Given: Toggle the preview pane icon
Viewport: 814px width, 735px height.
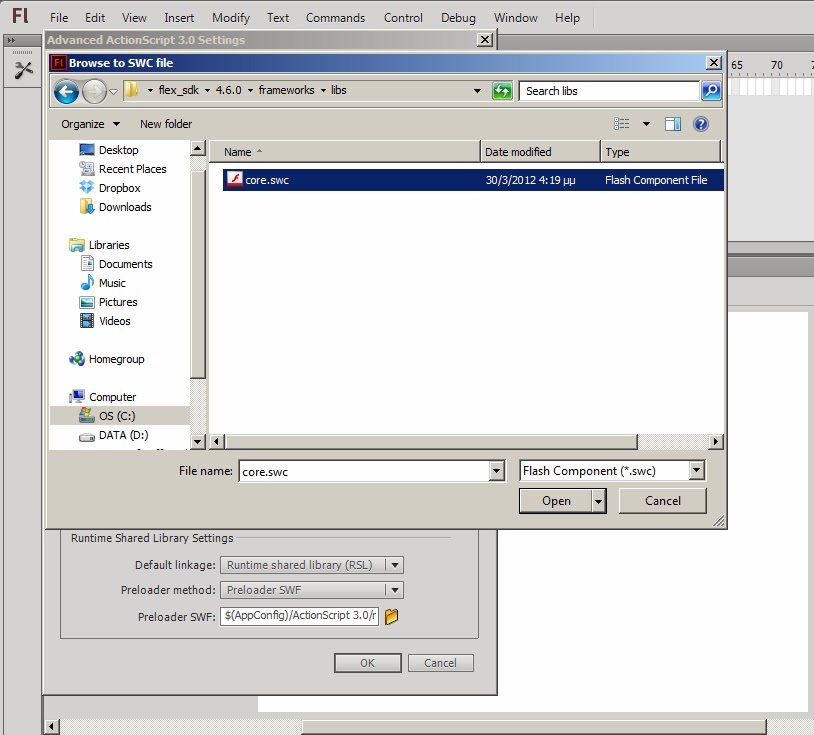Looking at the screenshot, I should [673, 124].
